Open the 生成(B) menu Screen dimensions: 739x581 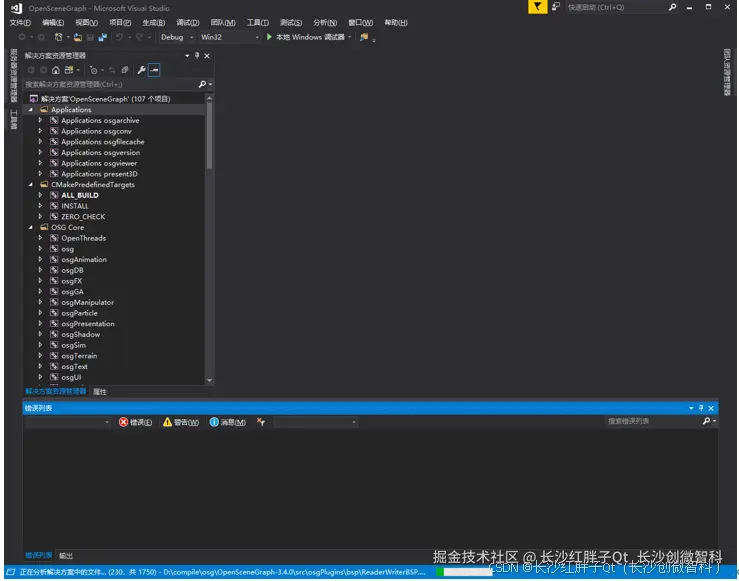point(154,23)
